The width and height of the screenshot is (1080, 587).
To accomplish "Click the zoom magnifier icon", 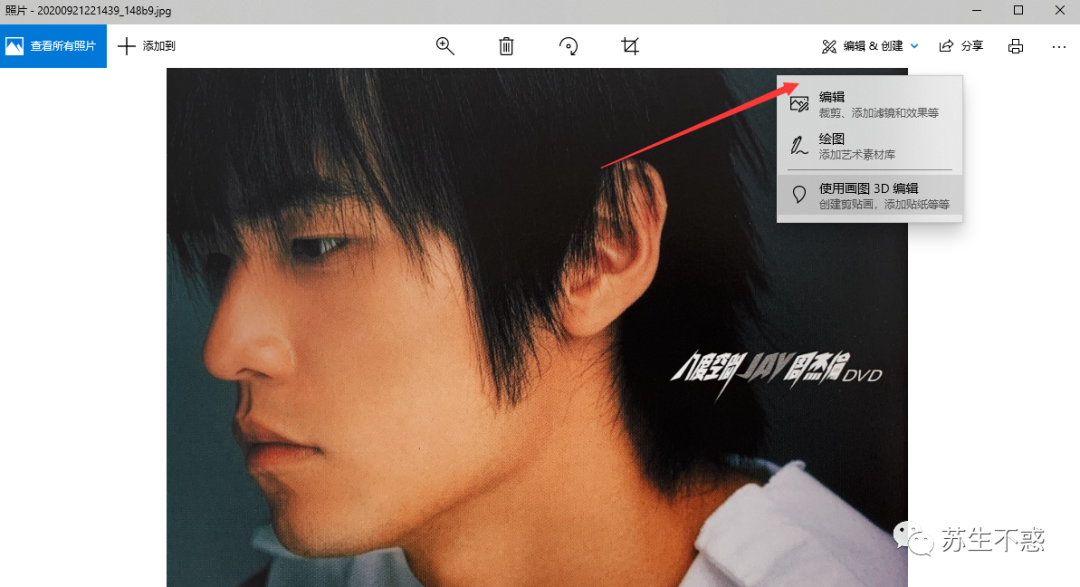I will 445,46.
